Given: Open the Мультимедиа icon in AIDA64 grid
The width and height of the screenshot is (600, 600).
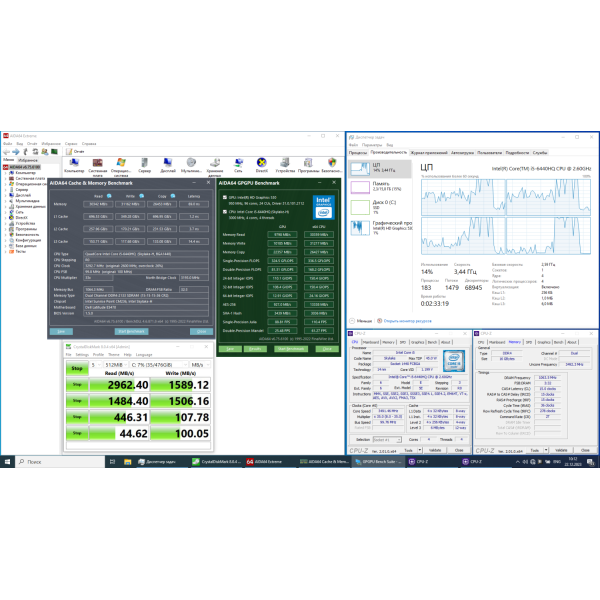Looking at the screenshot, I should 191,163.
